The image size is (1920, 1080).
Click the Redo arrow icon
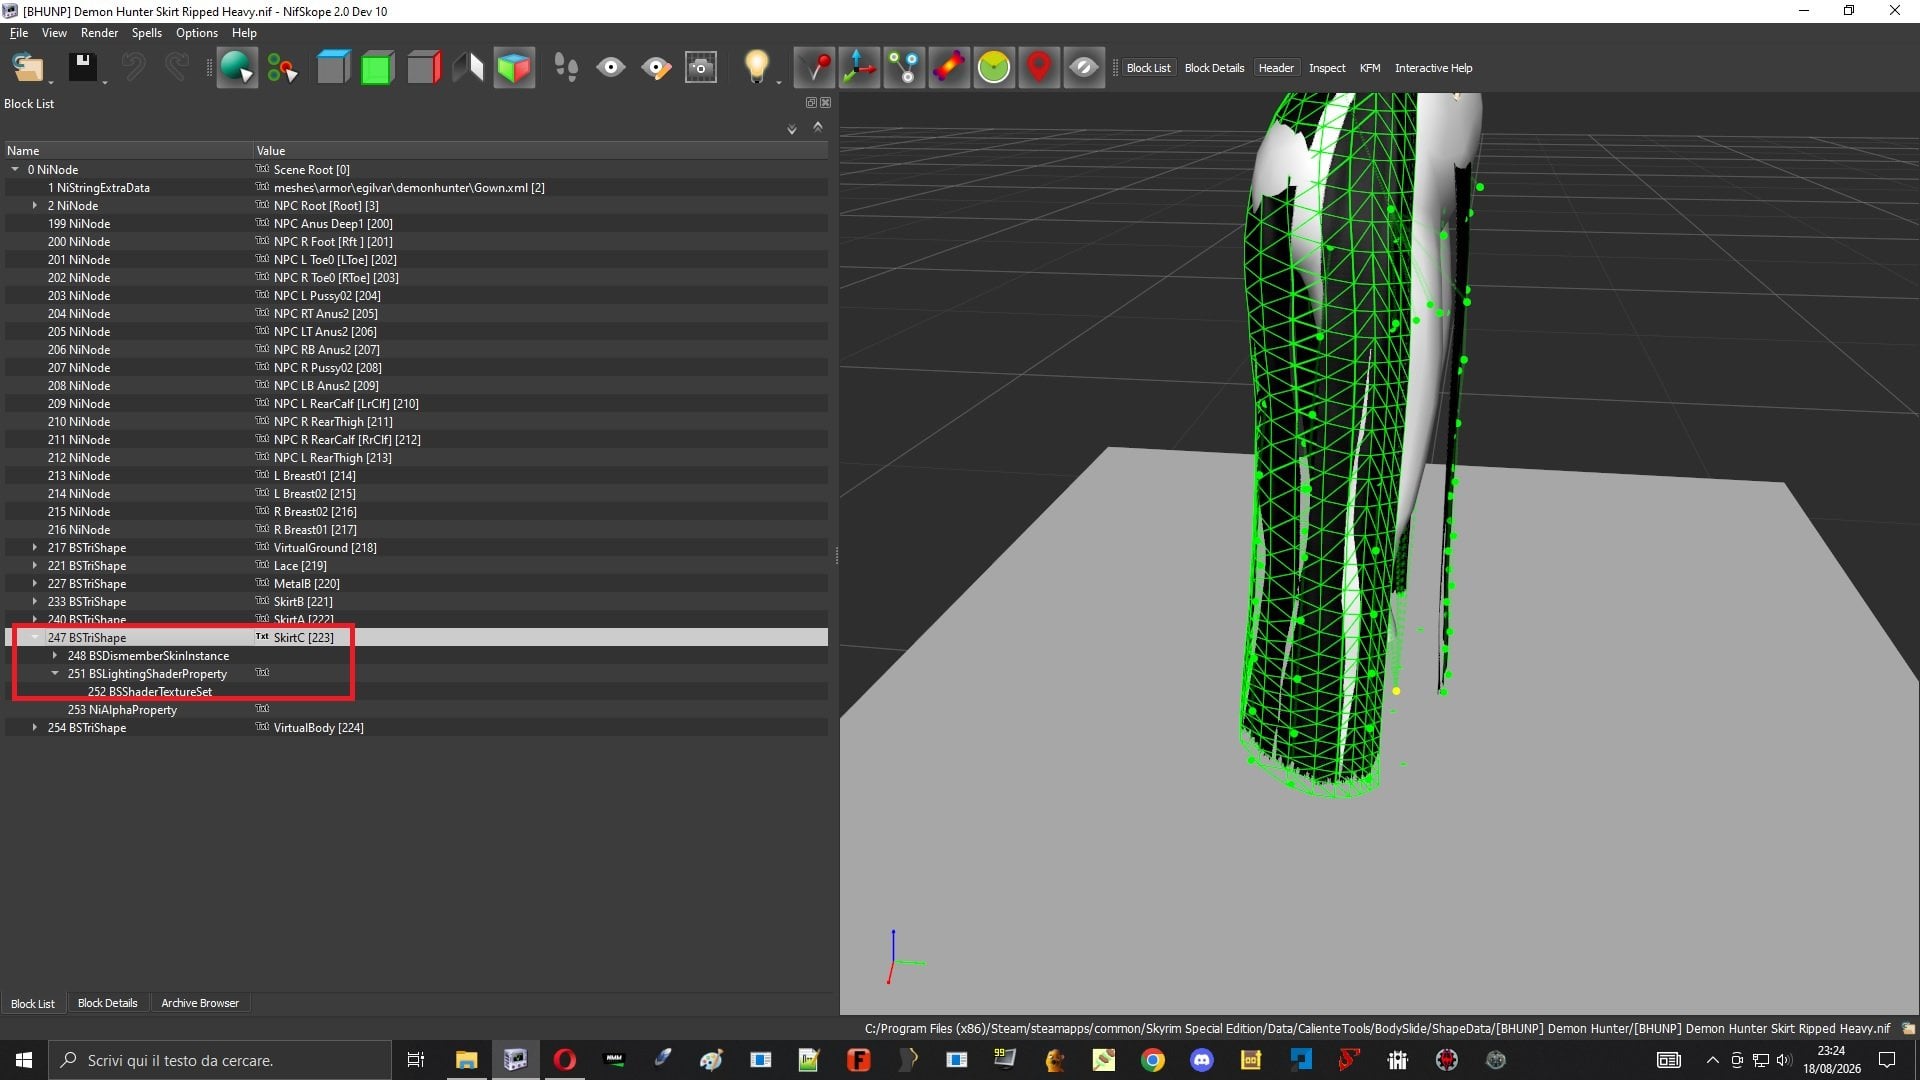(177, 68)
